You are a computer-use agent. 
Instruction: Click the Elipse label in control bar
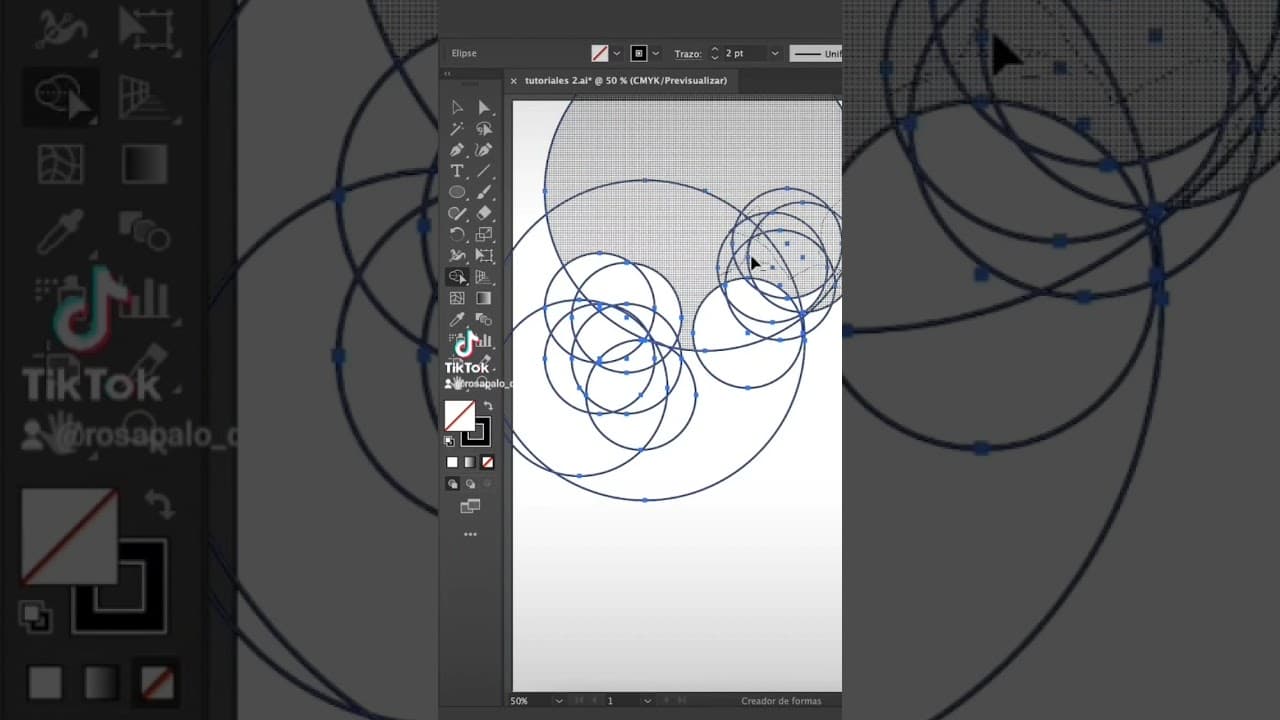(464, 53)
